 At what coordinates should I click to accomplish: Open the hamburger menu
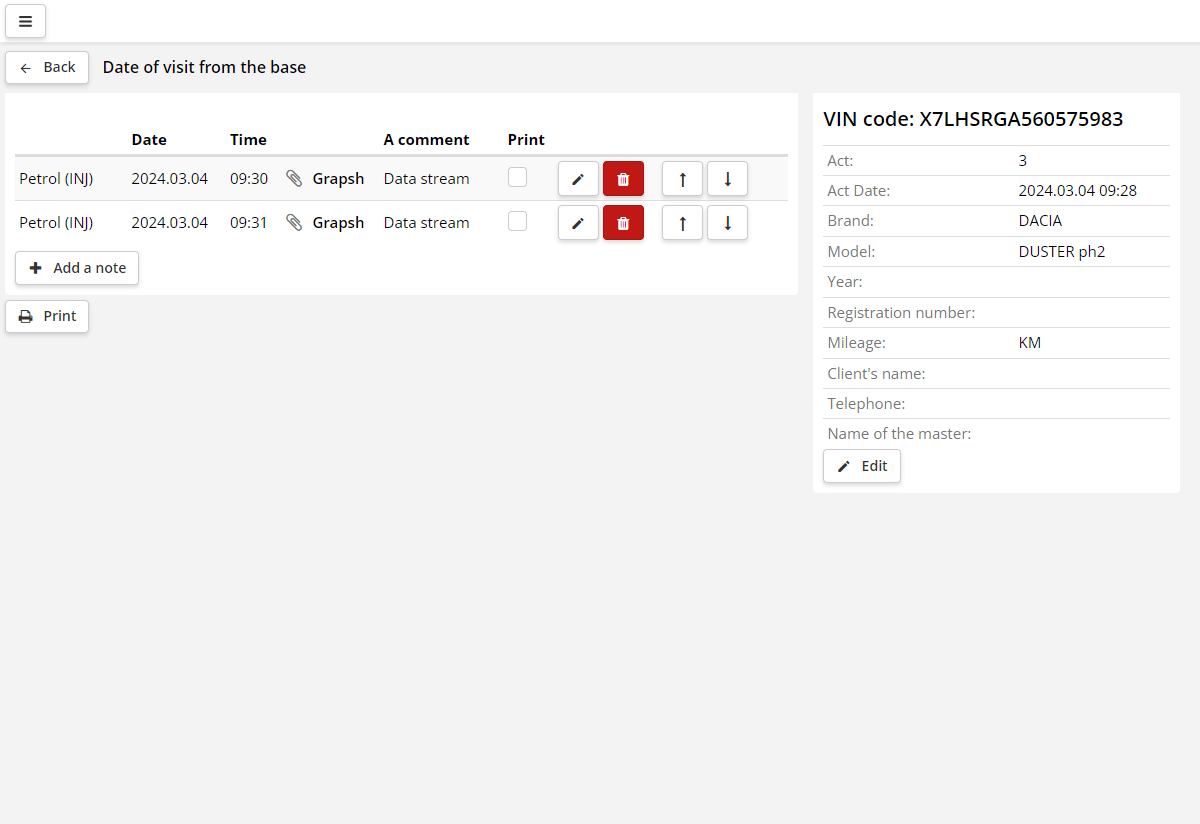[26, 21]
